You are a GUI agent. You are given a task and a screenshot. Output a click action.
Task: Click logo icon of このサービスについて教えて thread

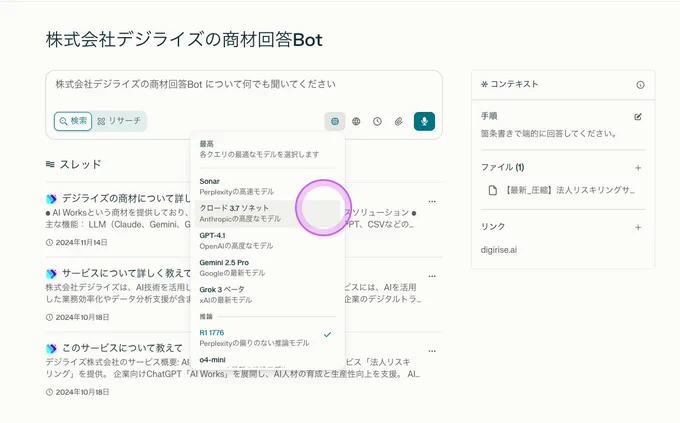pyautogui.click(x=51, y=348)
